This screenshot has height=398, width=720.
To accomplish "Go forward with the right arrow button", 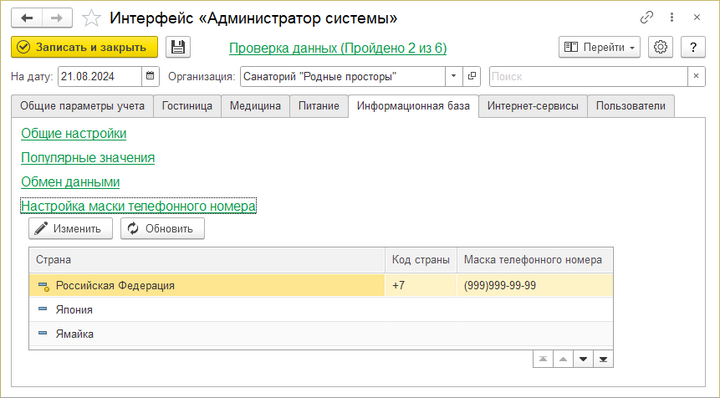I will click(x=57, y=18).
